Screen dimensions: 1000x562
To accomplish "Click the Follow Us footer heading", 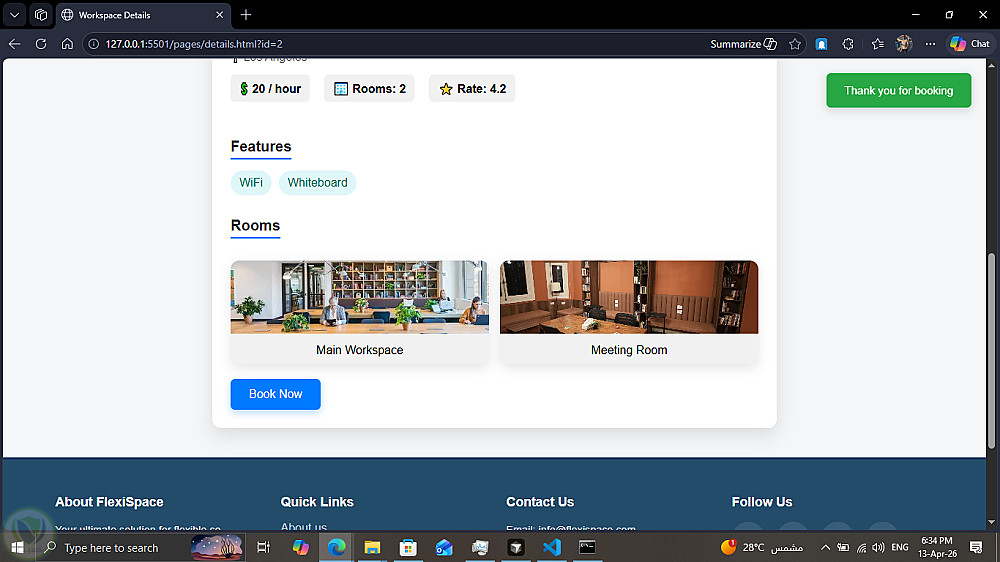I will click(x=762, y=502).
